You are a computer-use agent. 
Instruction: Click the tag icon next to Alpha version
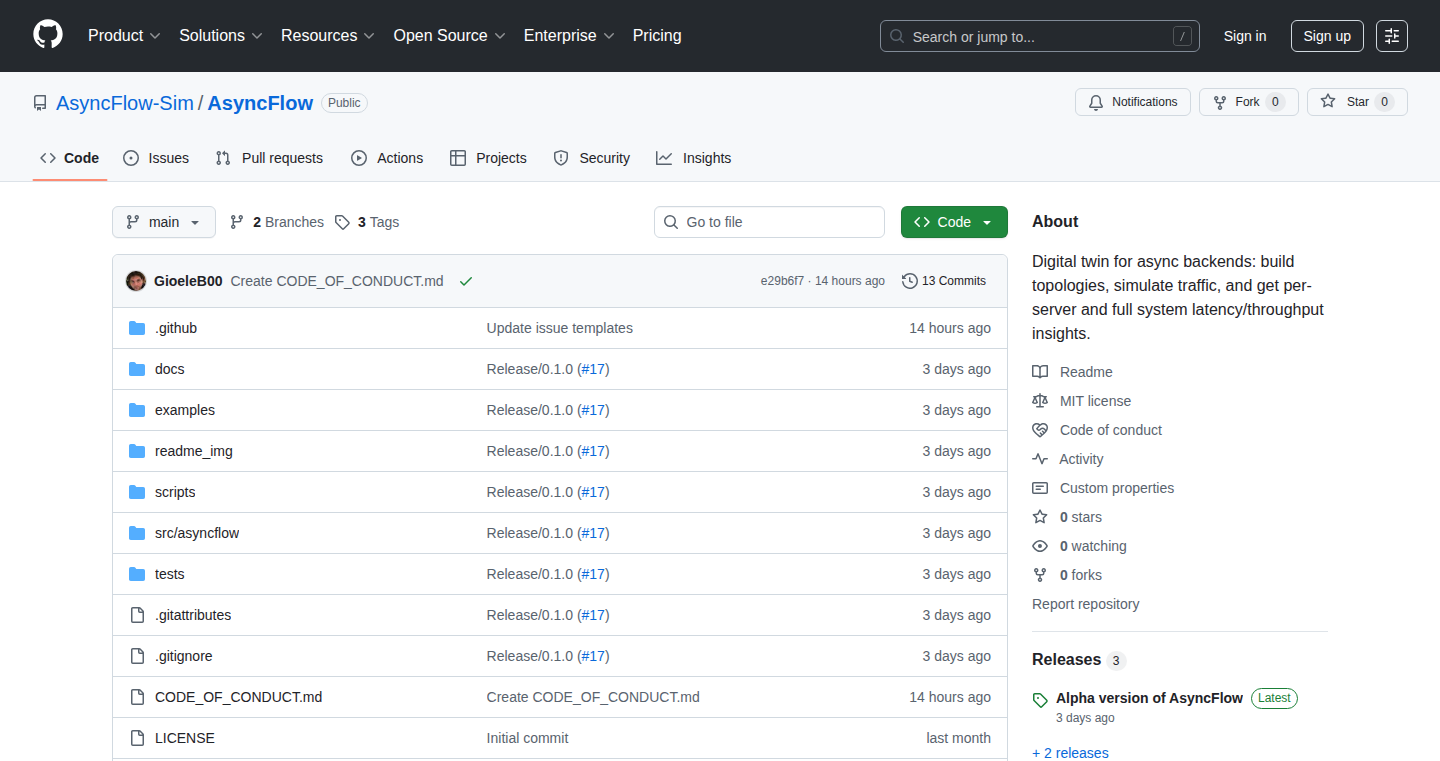click(x=1040, y=700)
